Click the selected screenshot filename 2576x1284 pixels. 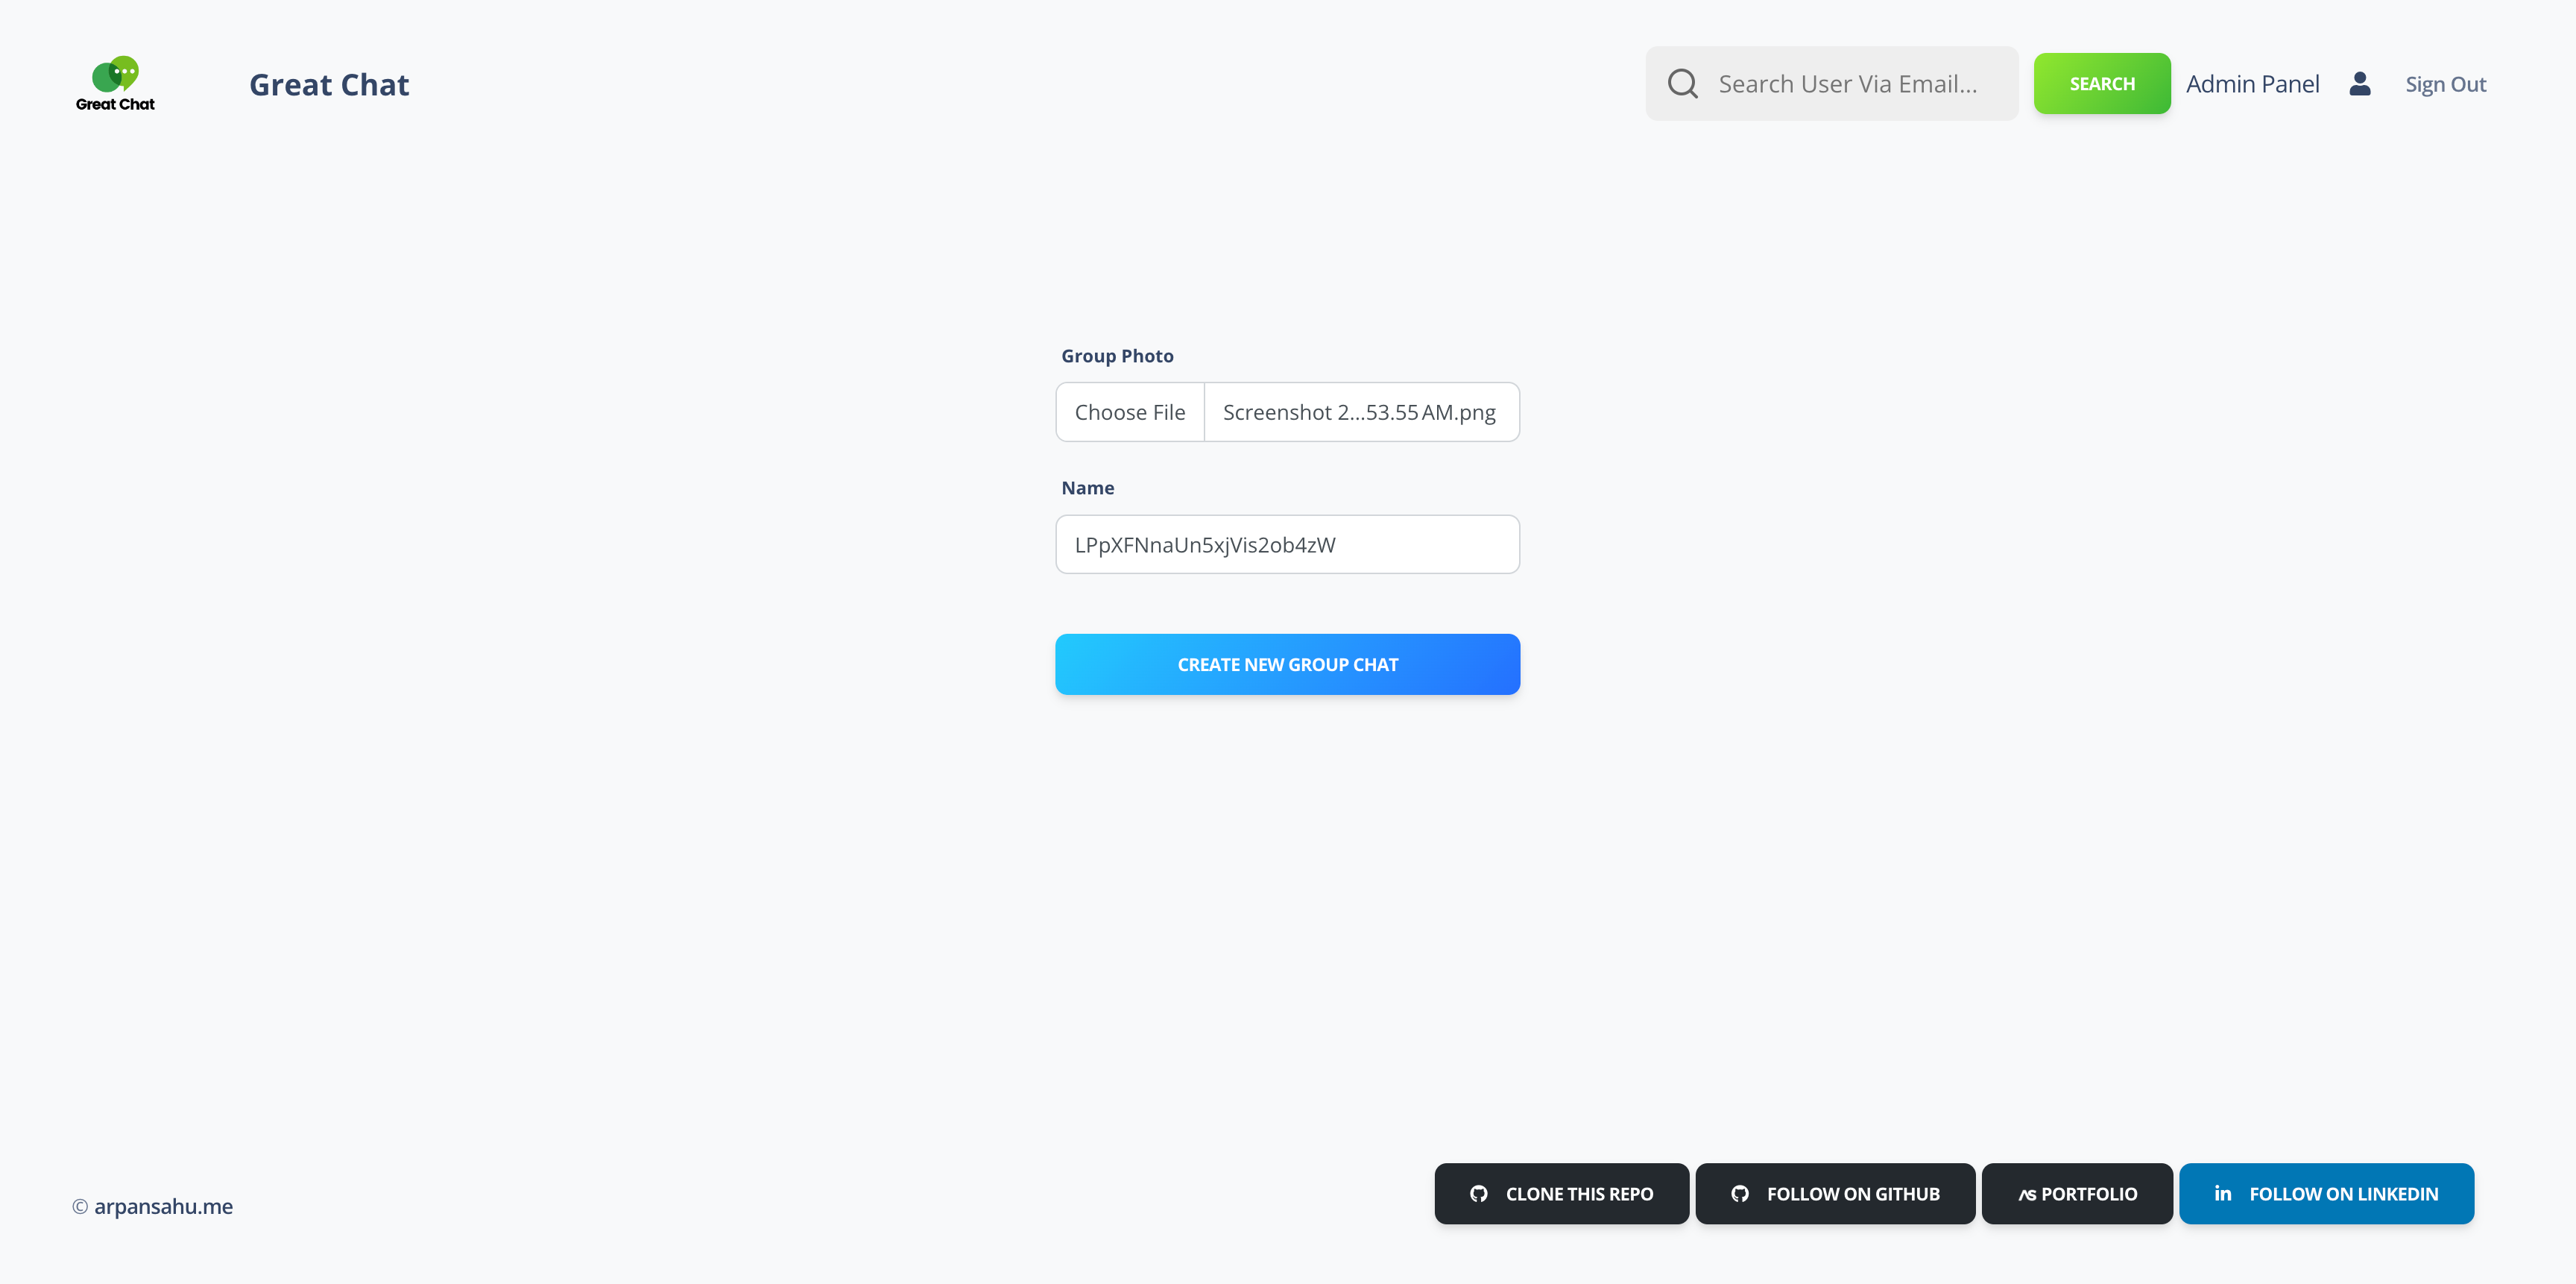1359,412
